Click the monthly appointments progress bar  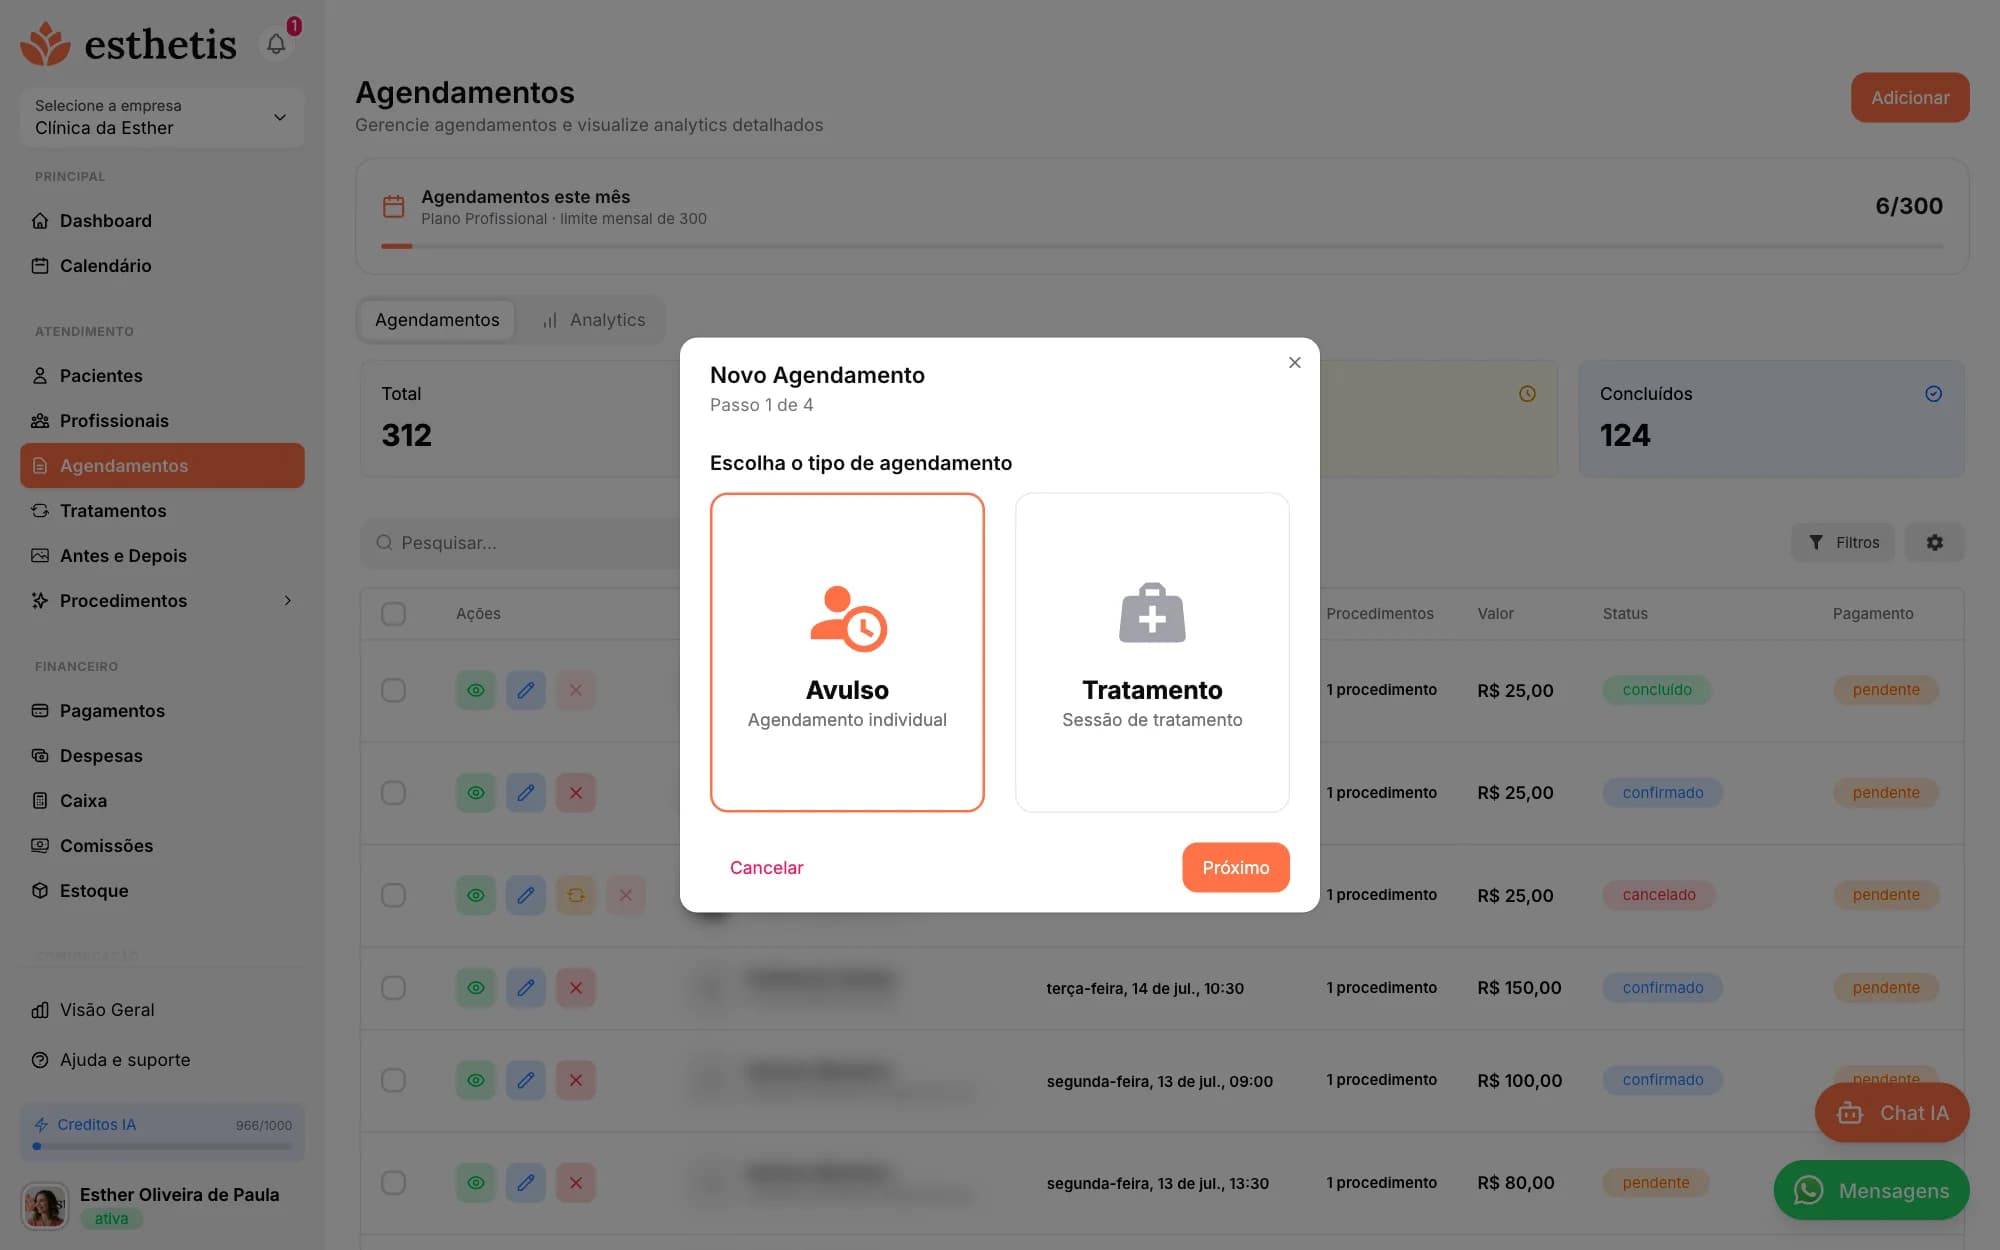tap(1162, 246)
